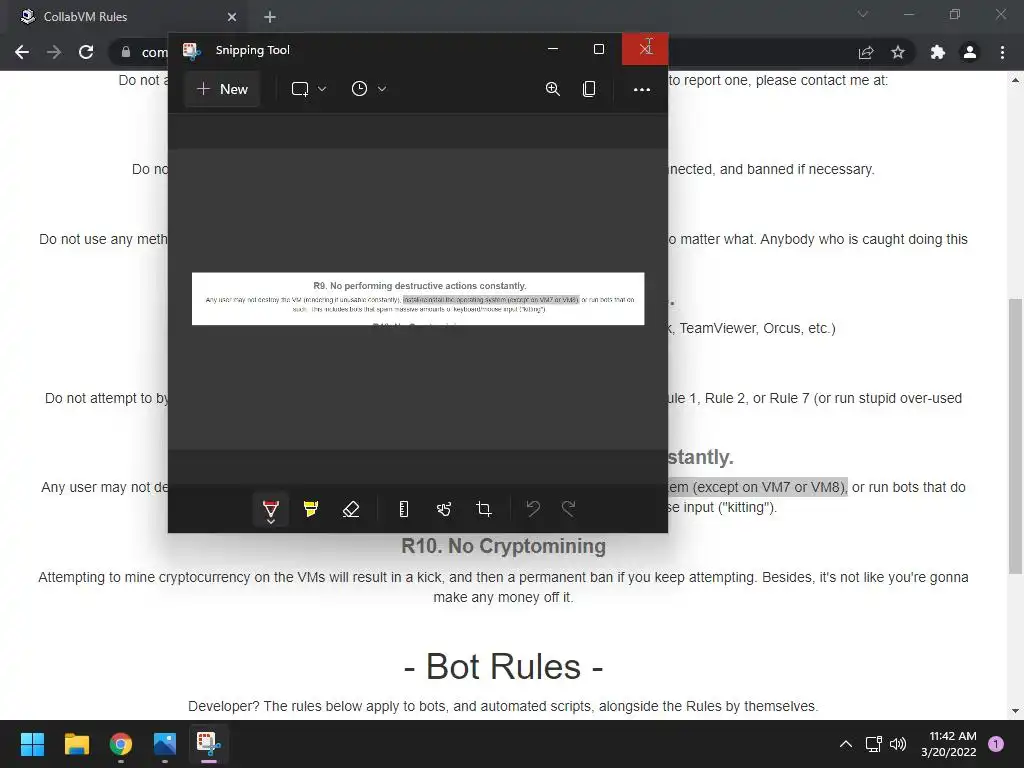Image resolution: width=1024 pixels, height=768 pixels.
Task: Click New snip button in Snipping Tool
Action: click(223, 89)
